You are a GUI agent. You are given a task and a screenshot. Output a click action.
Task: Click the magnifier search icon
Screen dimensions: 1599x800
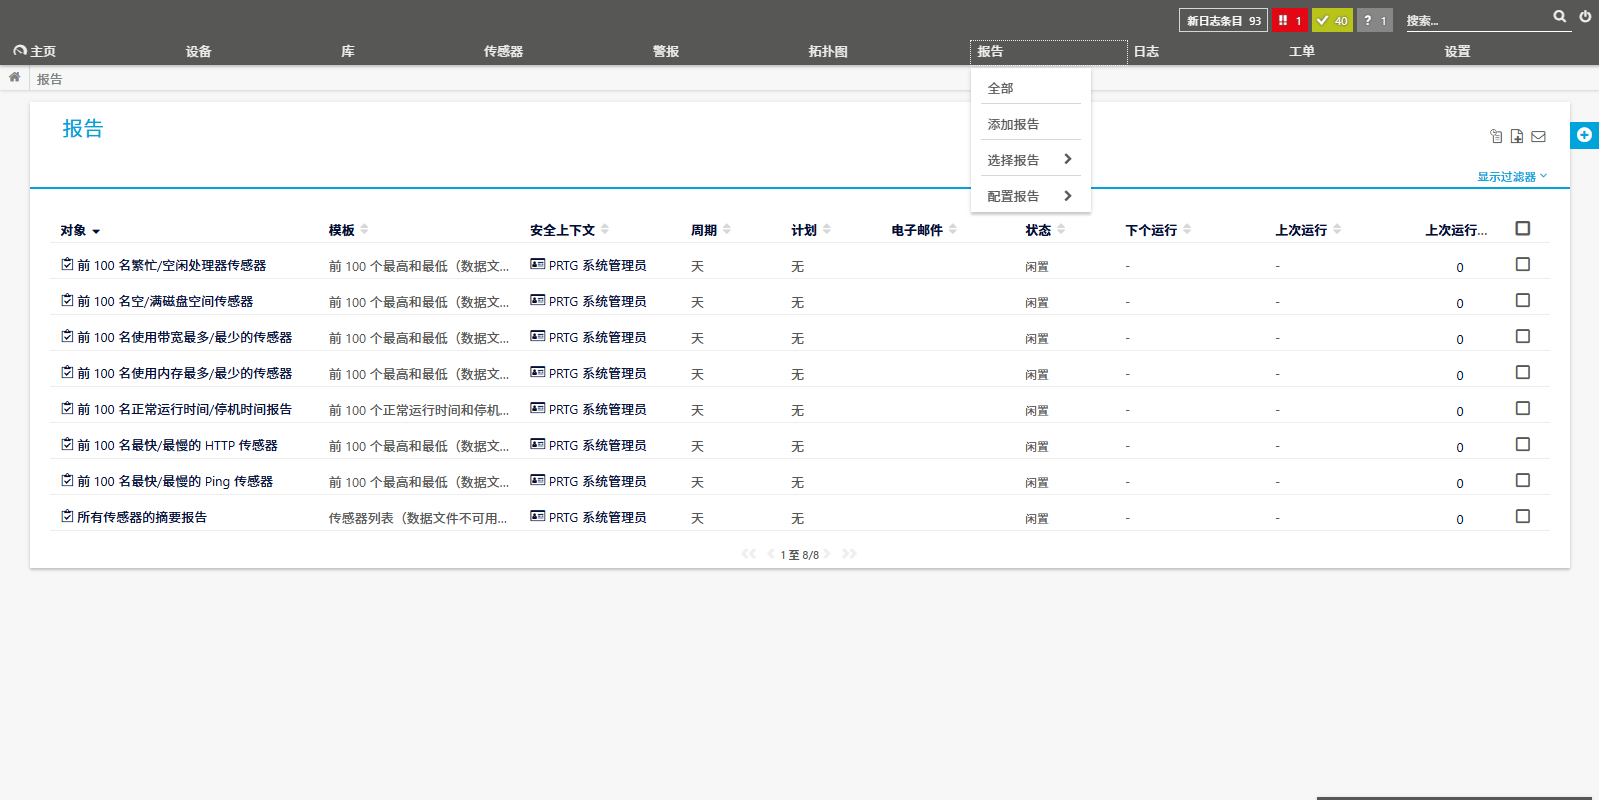(1559, 17)
